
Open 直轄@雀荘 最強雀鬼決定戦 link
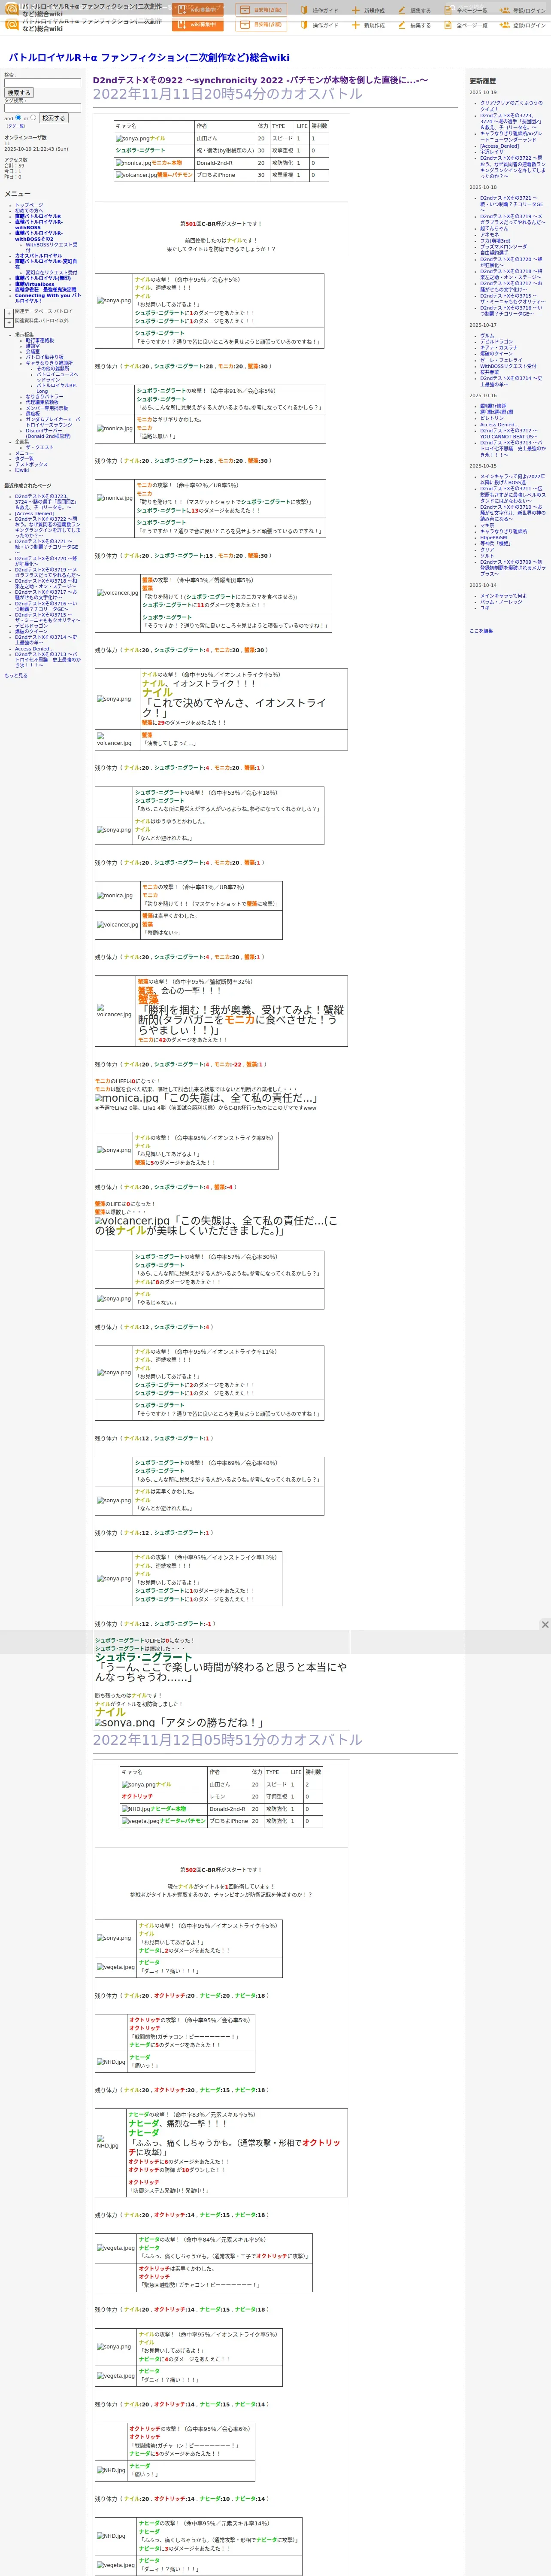click(45, 290)
